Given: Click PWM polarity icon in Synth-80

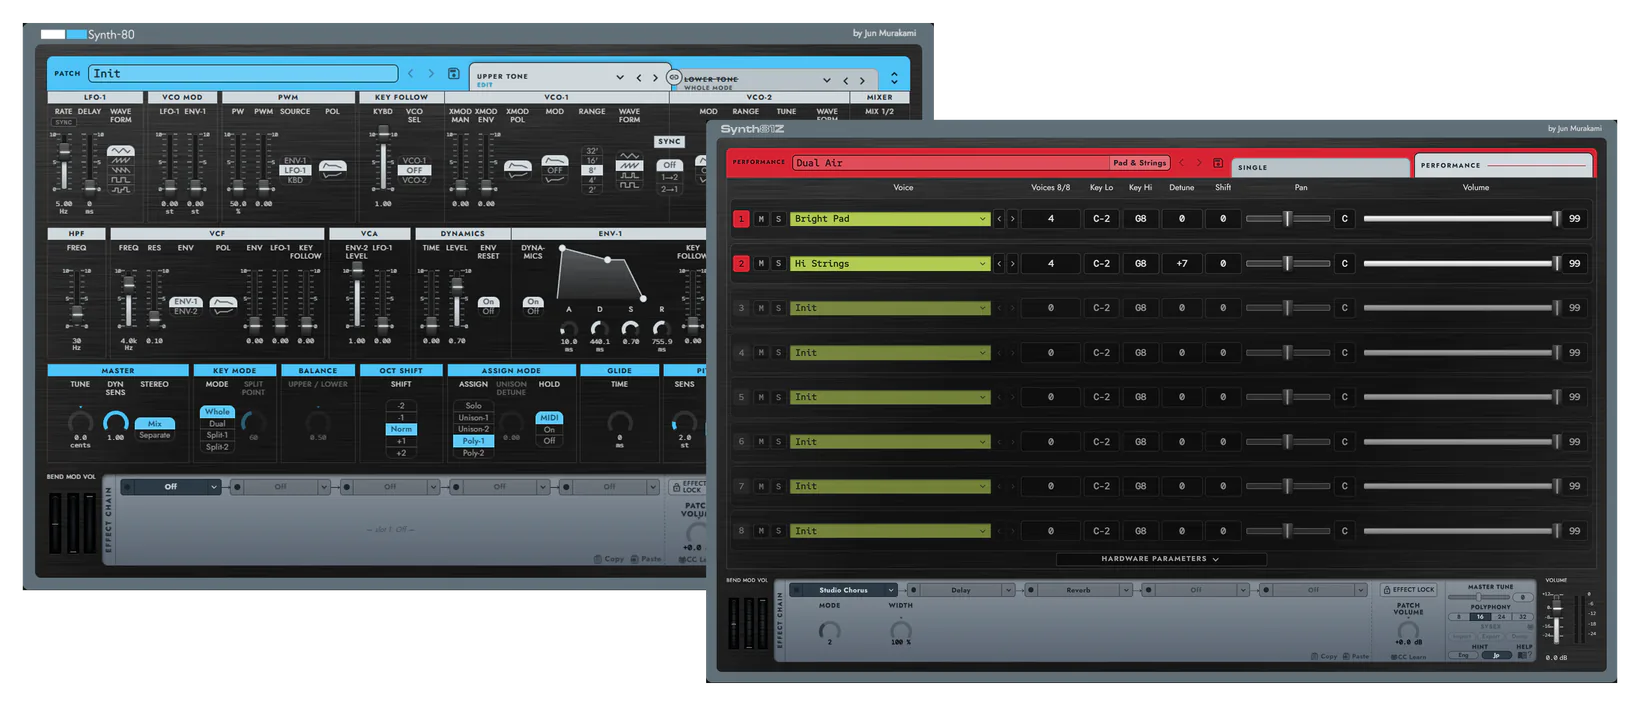Looking at the screenshot, I should (x=333, y=169).
